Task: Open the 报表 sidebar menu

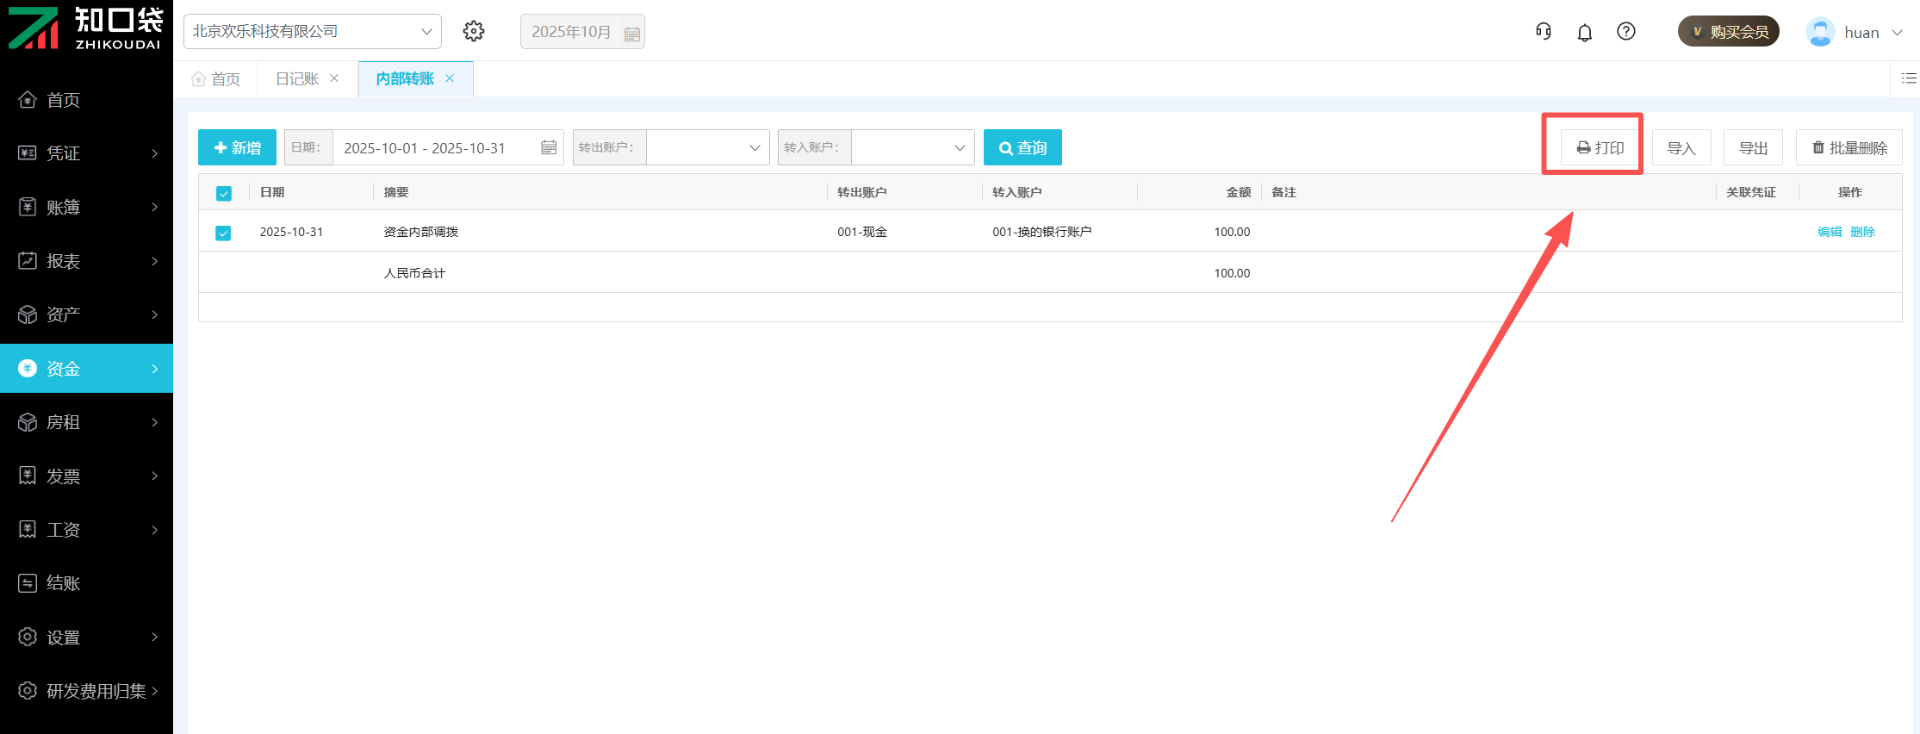Action: (86, 261)
